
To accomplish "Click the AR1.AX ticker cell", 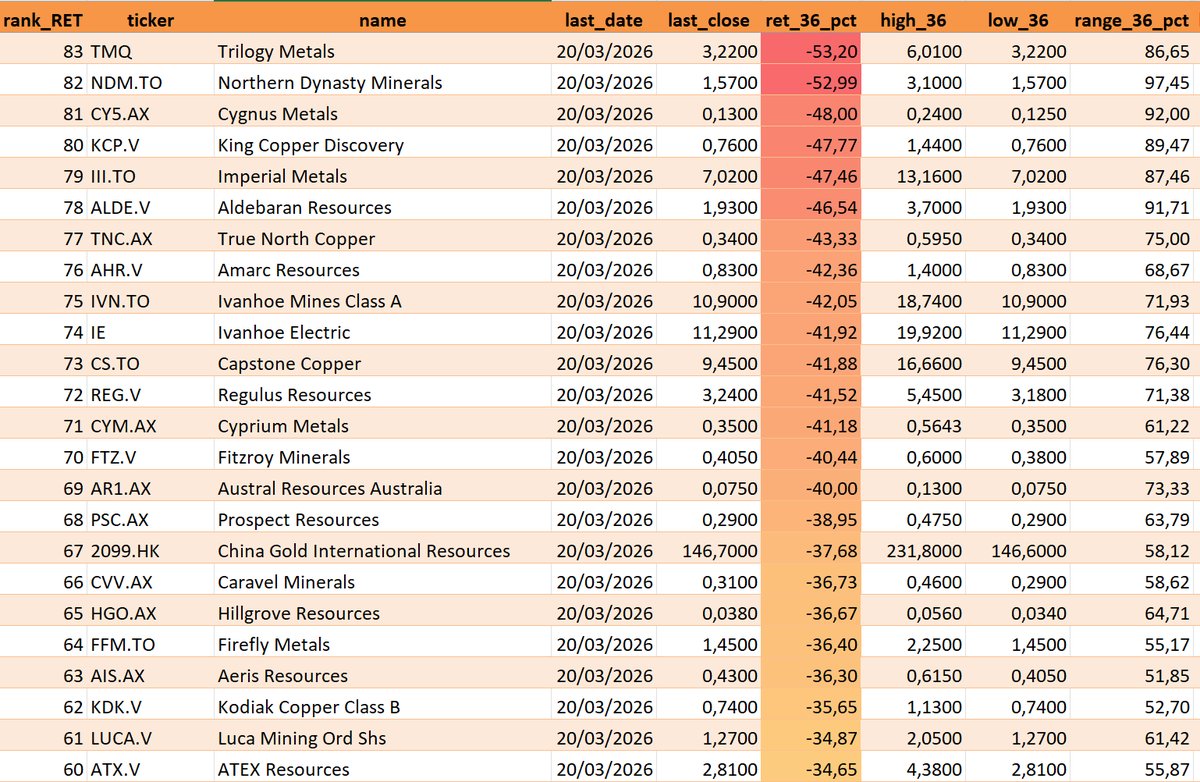I will click(x=149, y=488).
